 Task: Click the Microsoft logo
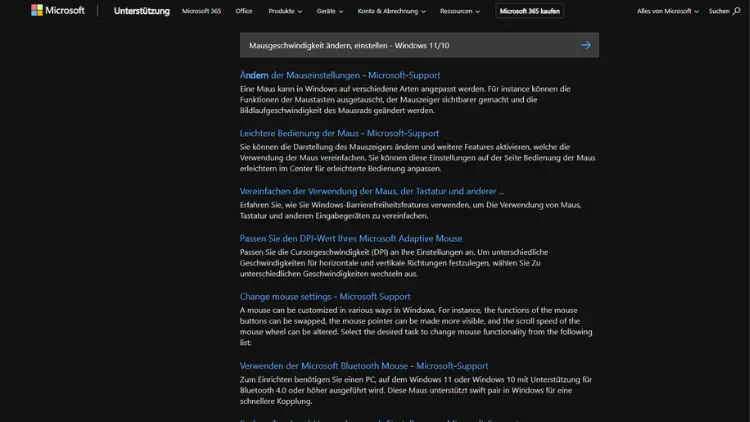click(x=57, y=10)
